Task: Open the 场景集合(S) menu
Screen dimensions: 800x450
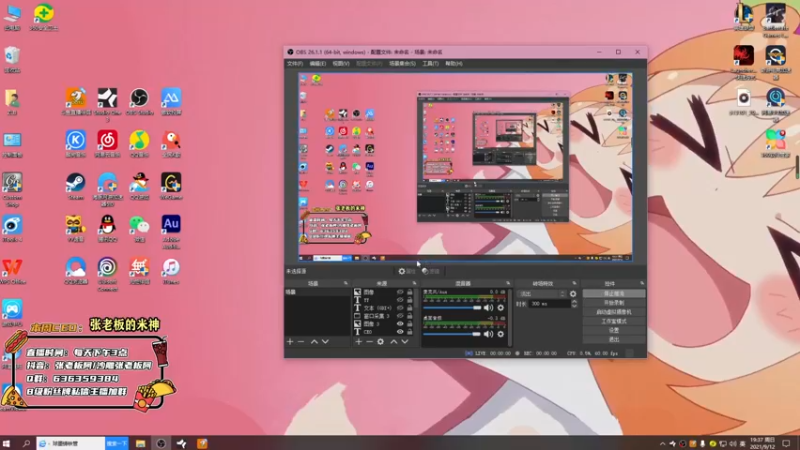Action: coord(402,64)
